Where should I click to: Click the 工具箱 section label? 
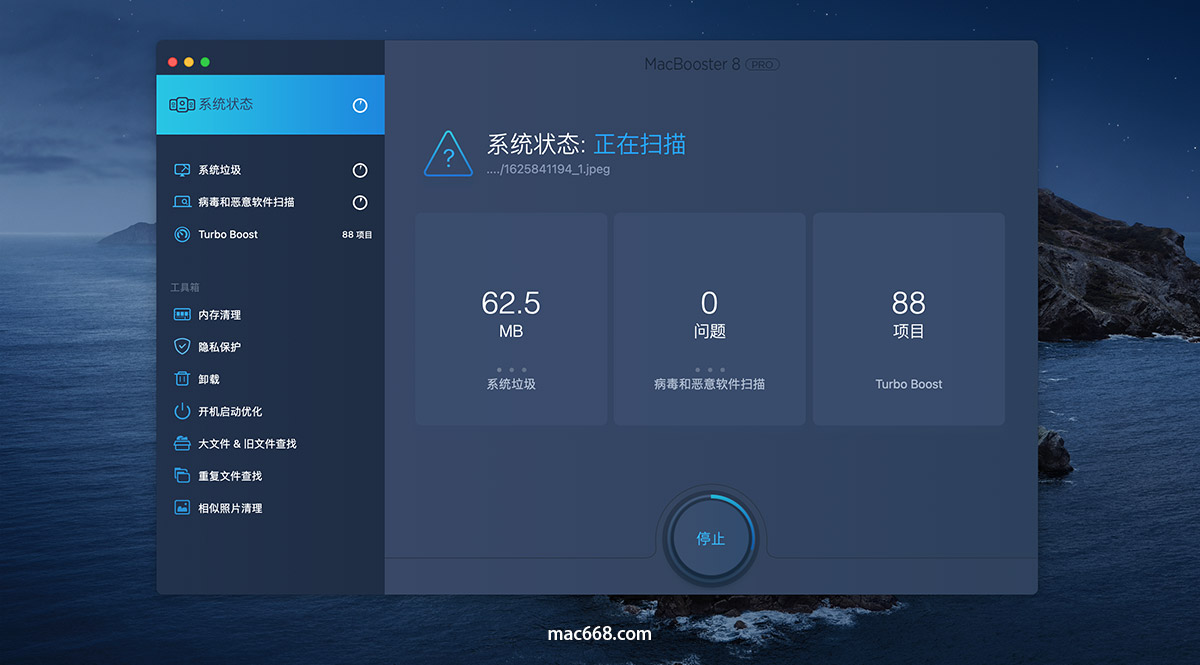tap(185, 287)
